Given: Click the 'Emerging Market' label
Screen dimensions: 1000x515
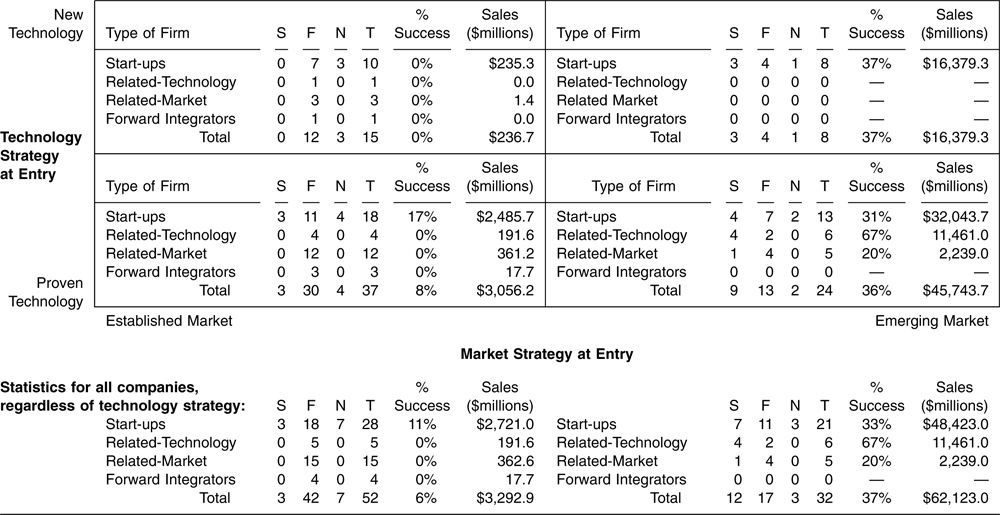Looking at the screenshot, I should 932,321.
